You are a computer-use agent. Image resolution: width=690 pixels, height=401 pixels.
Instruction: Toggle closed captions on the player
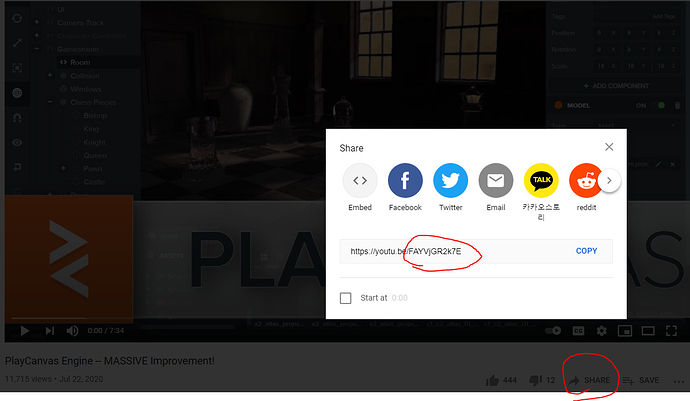pyautogui.click(x=579, y=330)
